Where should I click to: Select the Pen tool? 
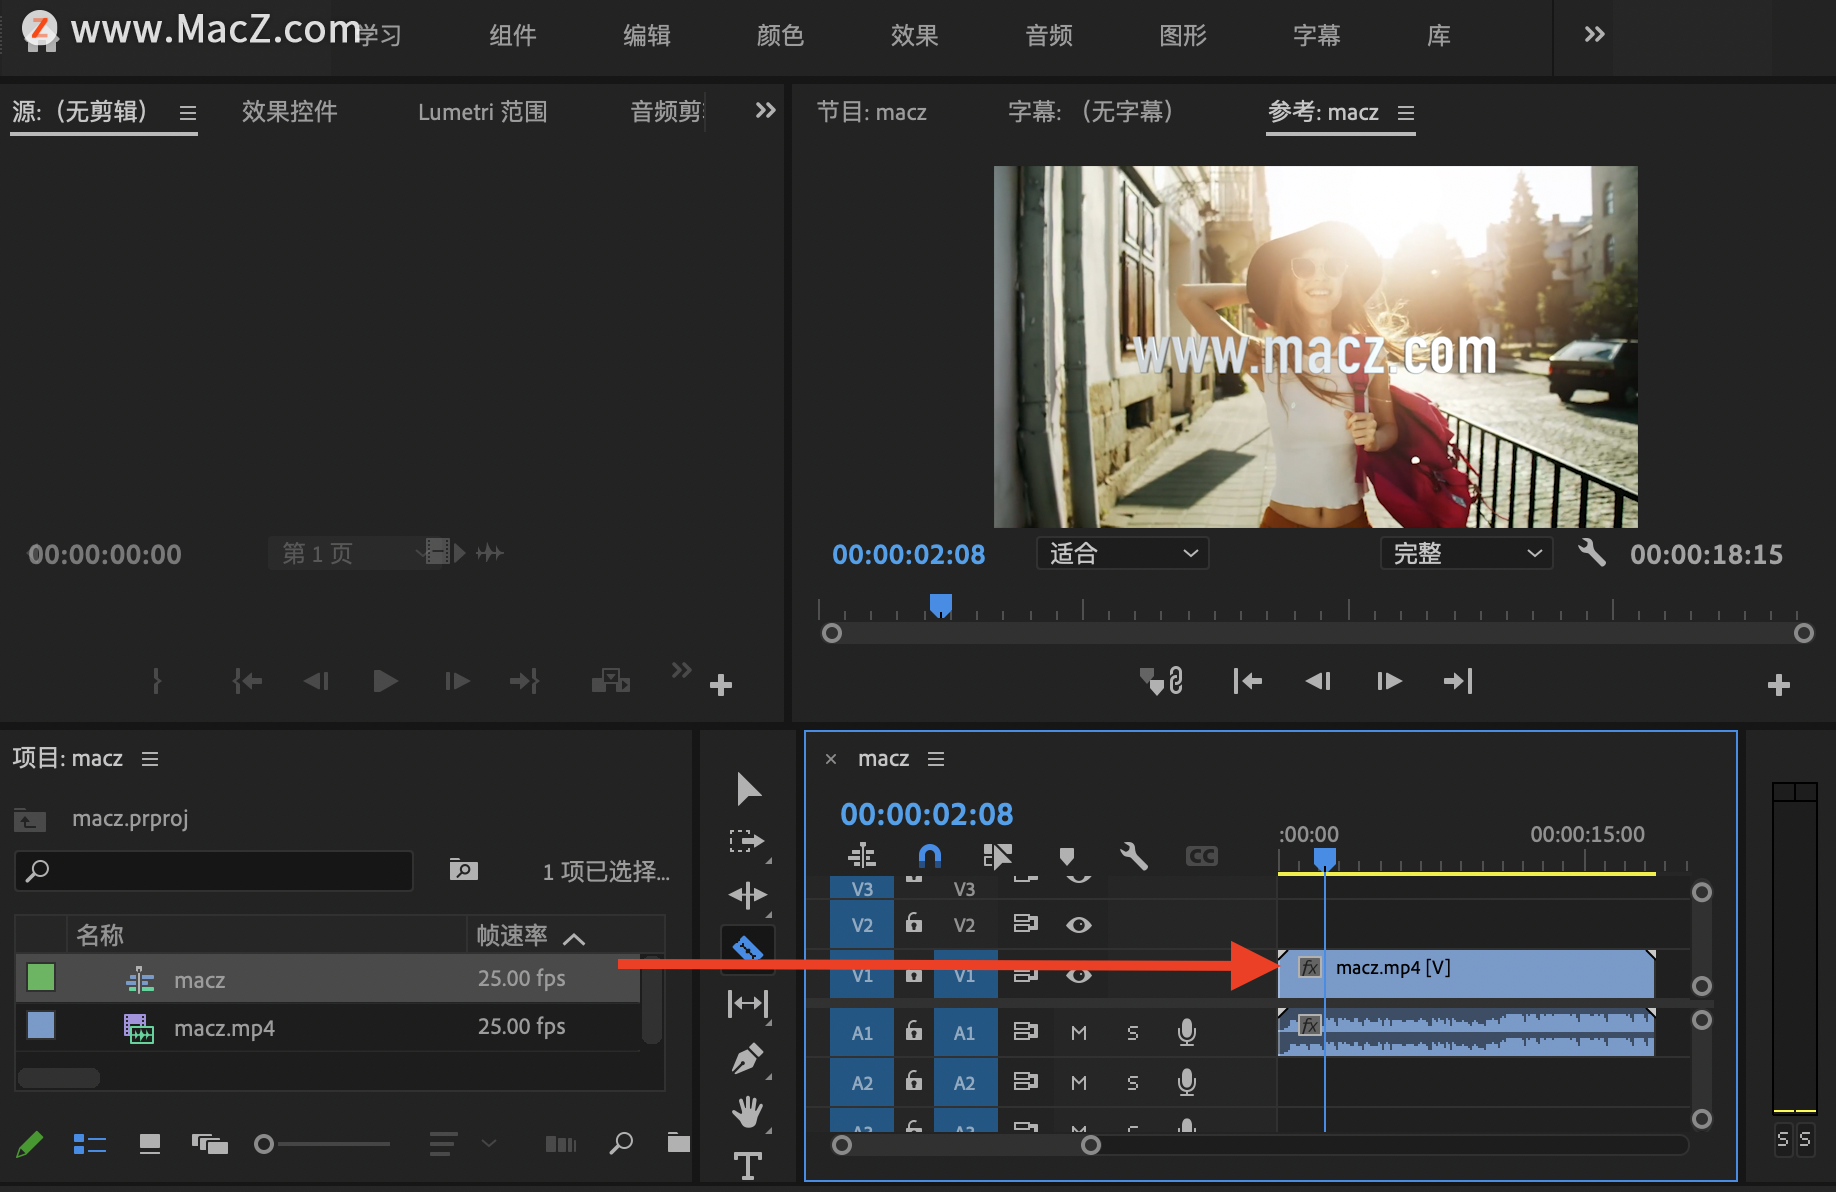pyautogui.click(x=747, y=1058)
